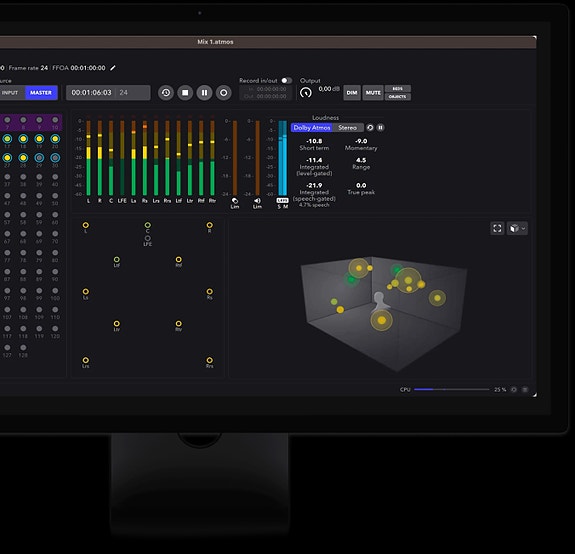Open the settings gear beside CPU 25 %

[x=514, y=390]
